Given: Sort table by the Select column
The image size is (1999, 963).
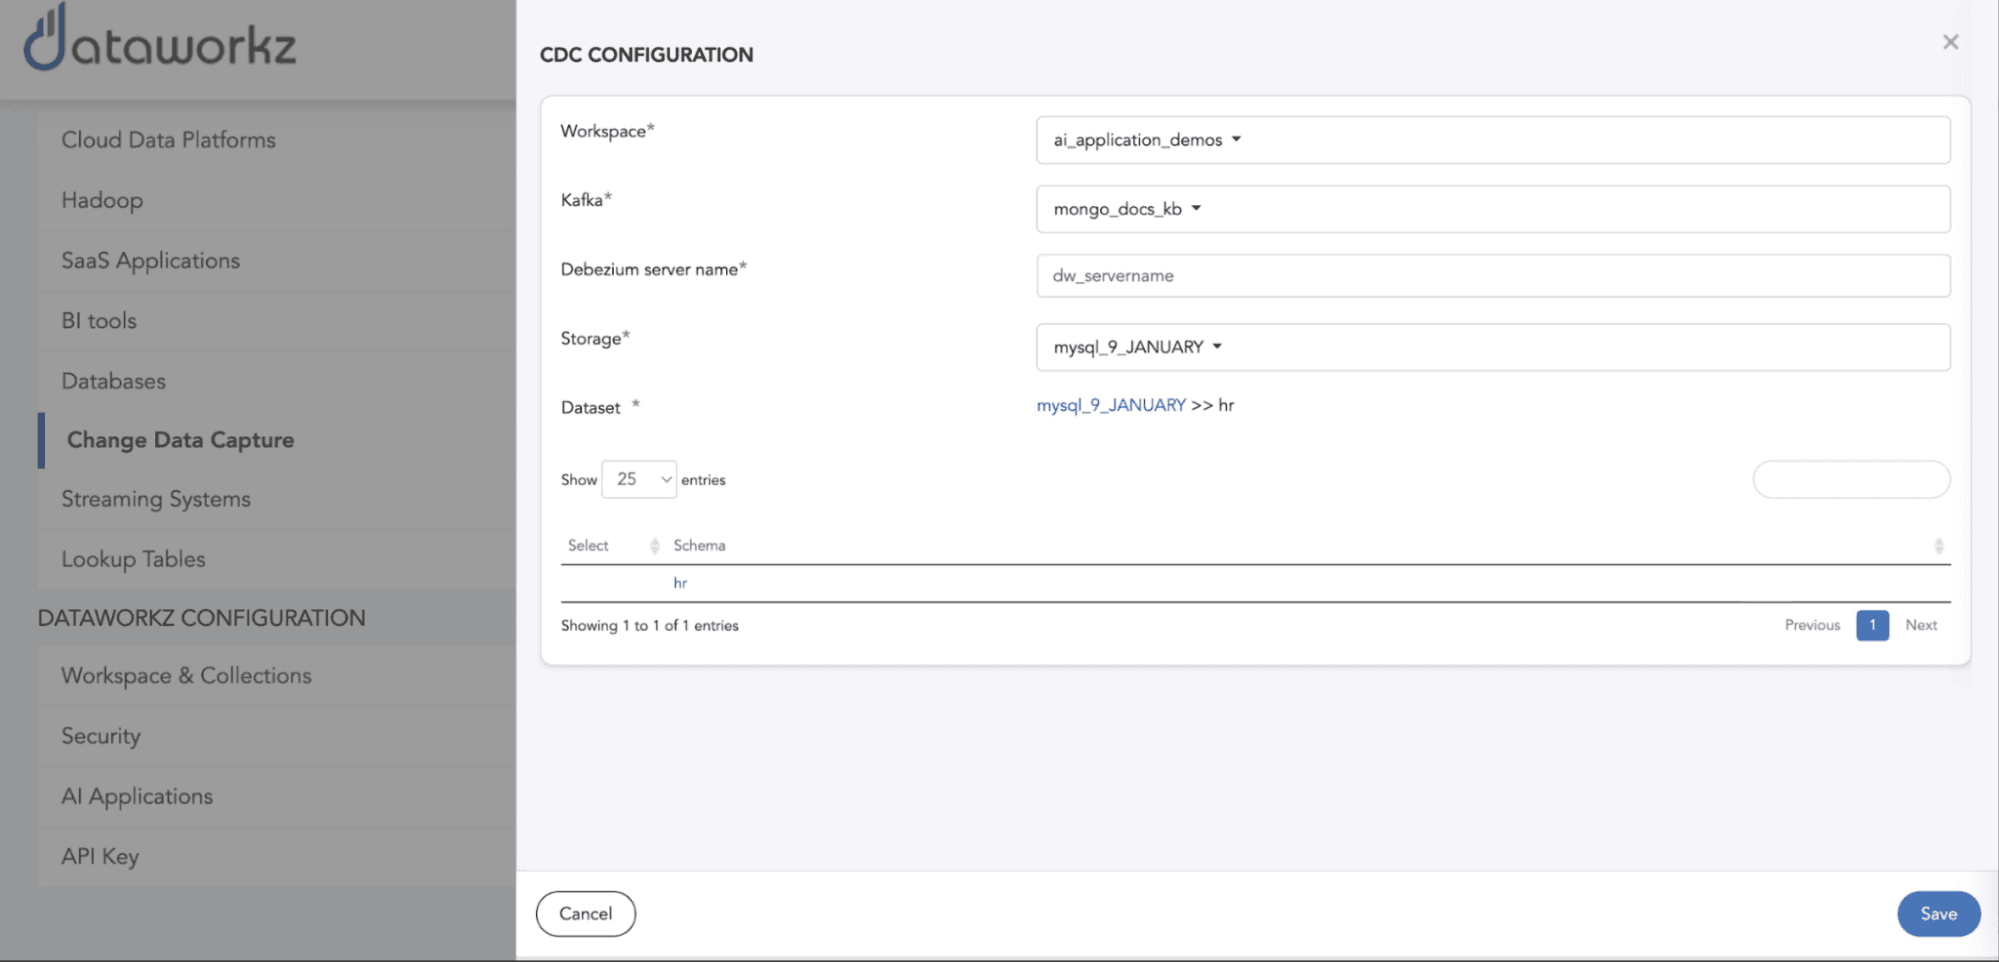Looking at the screenshot, I should [x=654, y=545].
